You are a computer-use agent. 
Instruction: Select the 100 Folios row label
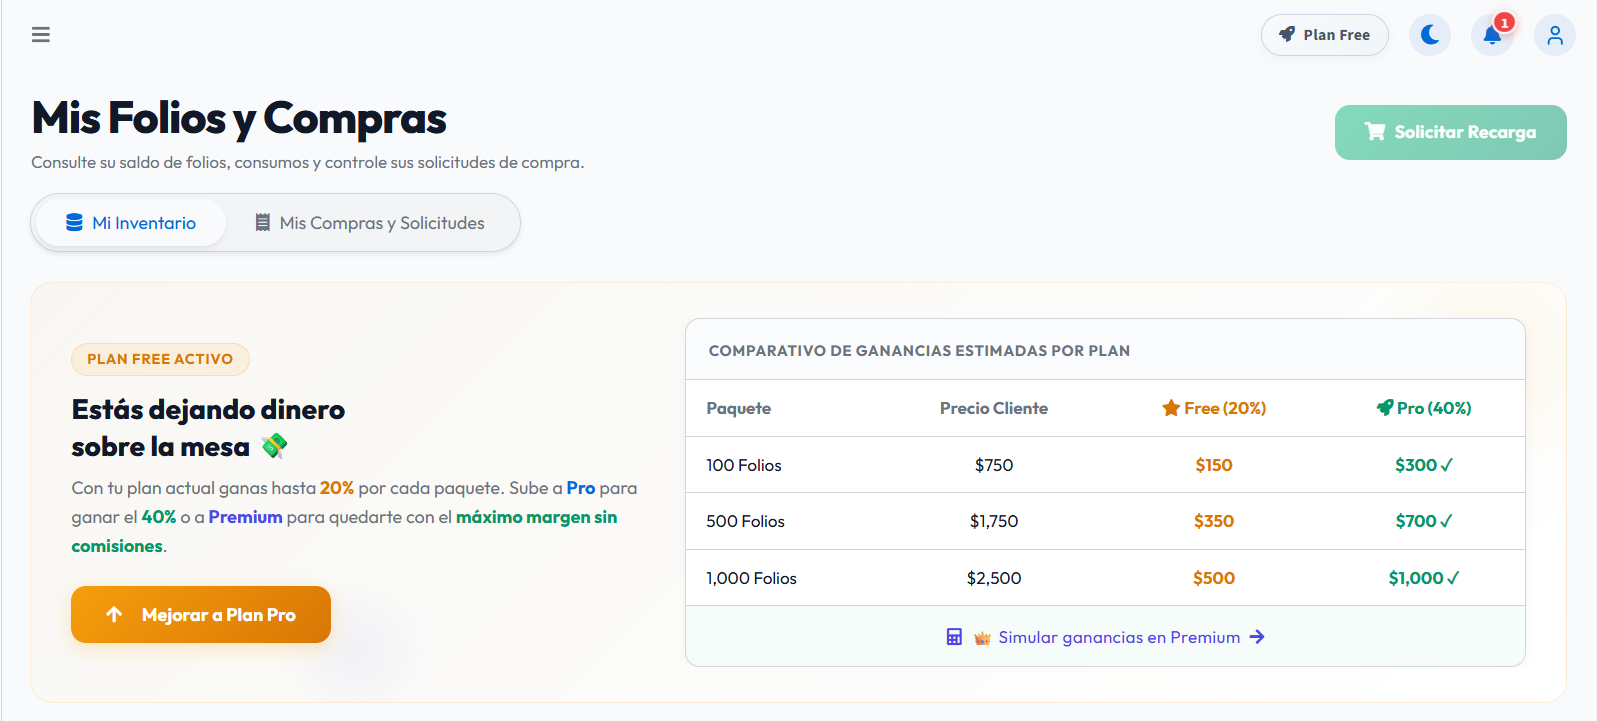click(744, 465)
